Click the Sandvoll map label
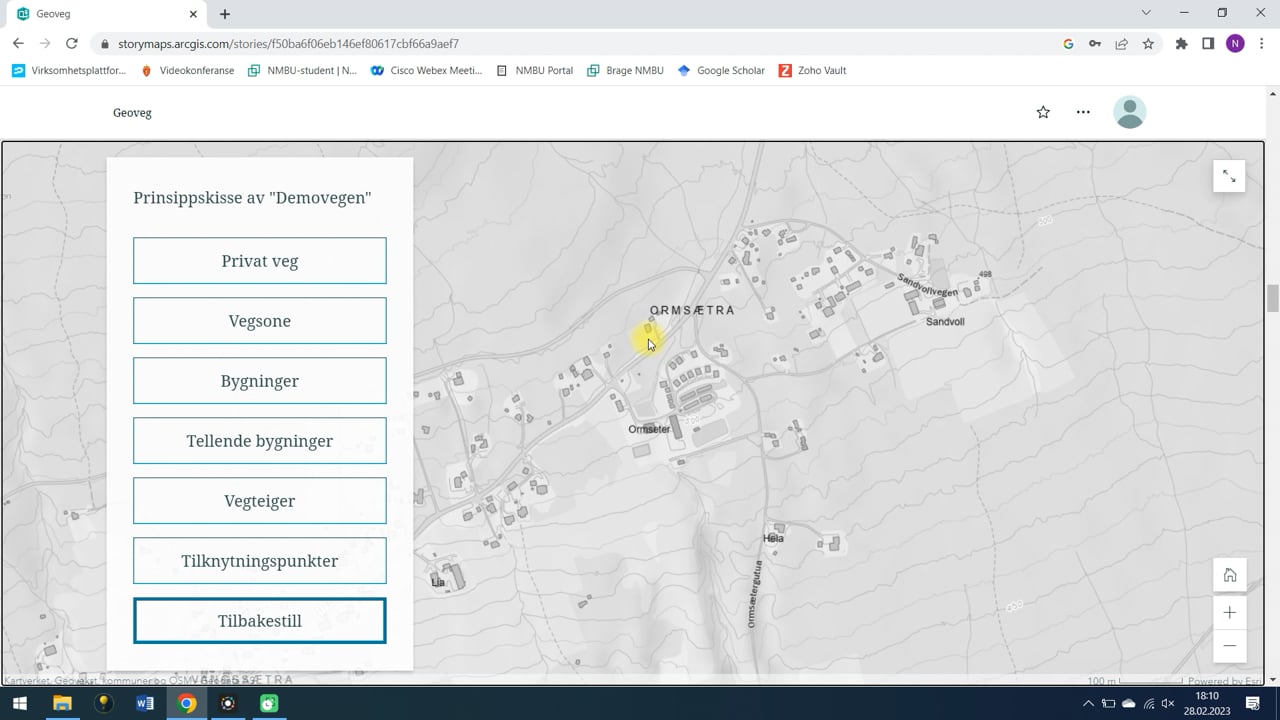Image resolution: width=1280 pixels, height=720 pixels. (945, 322)
